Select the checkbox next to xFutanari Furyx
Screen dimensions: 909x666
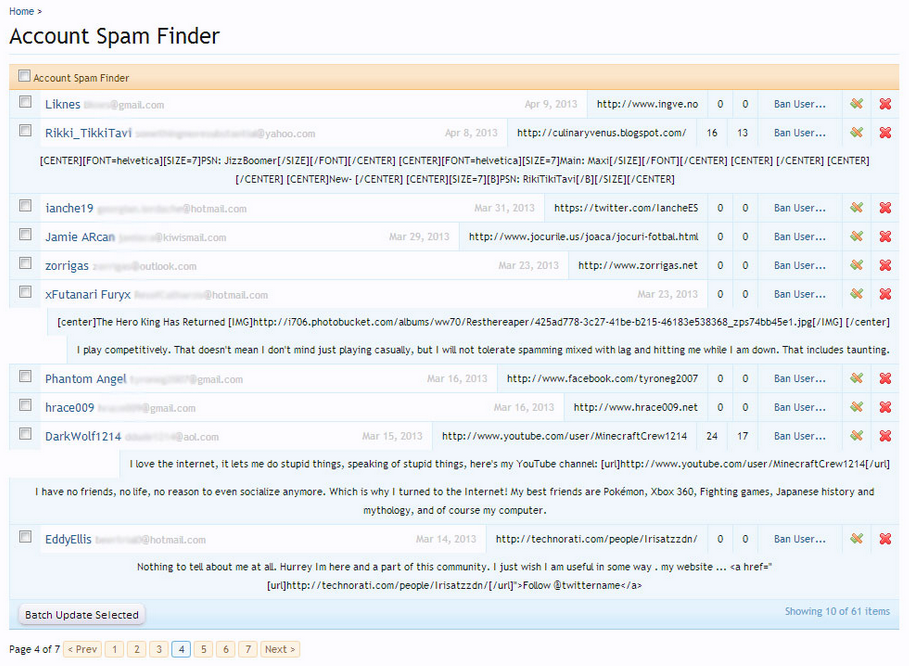coord(26,293)
